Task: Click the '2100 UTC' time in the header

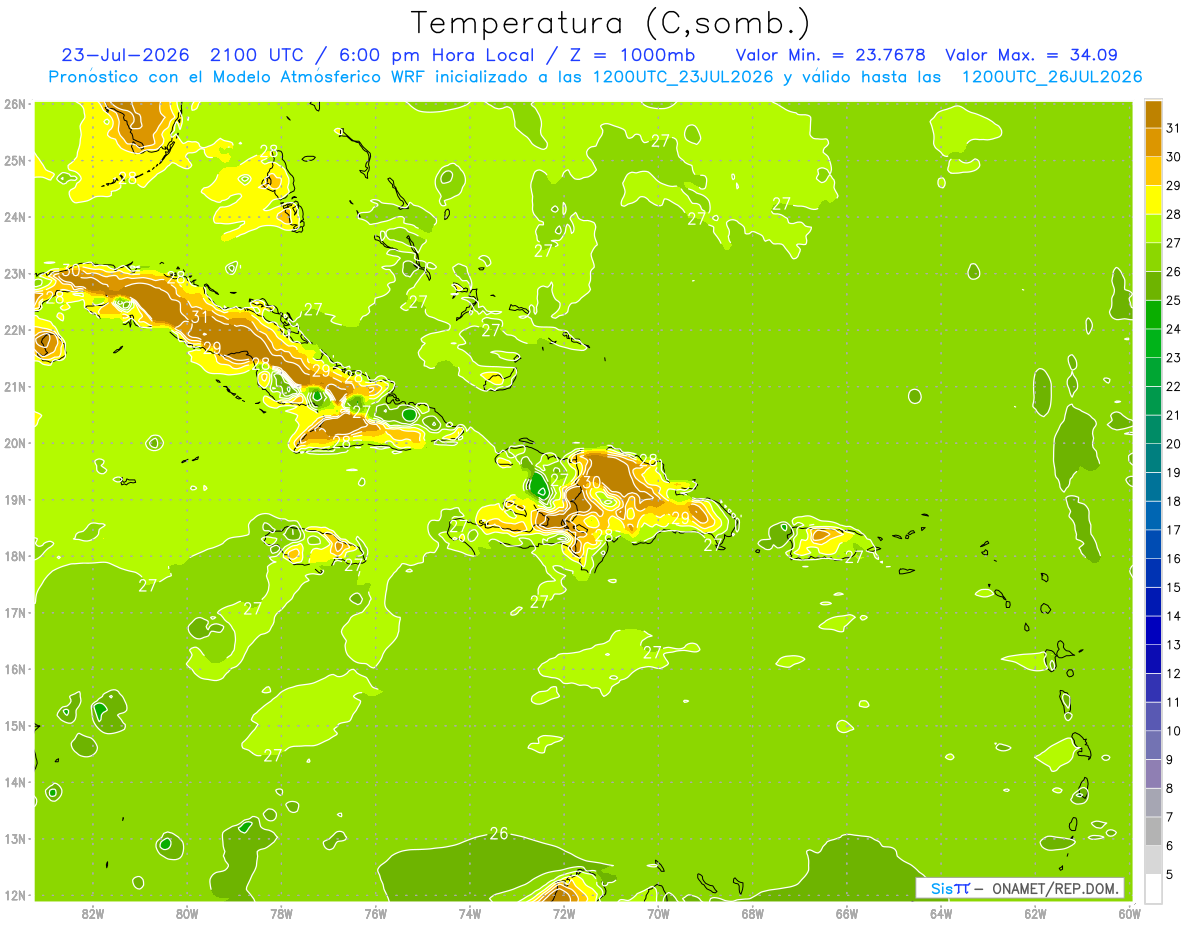Action: [x=257, y=55]
